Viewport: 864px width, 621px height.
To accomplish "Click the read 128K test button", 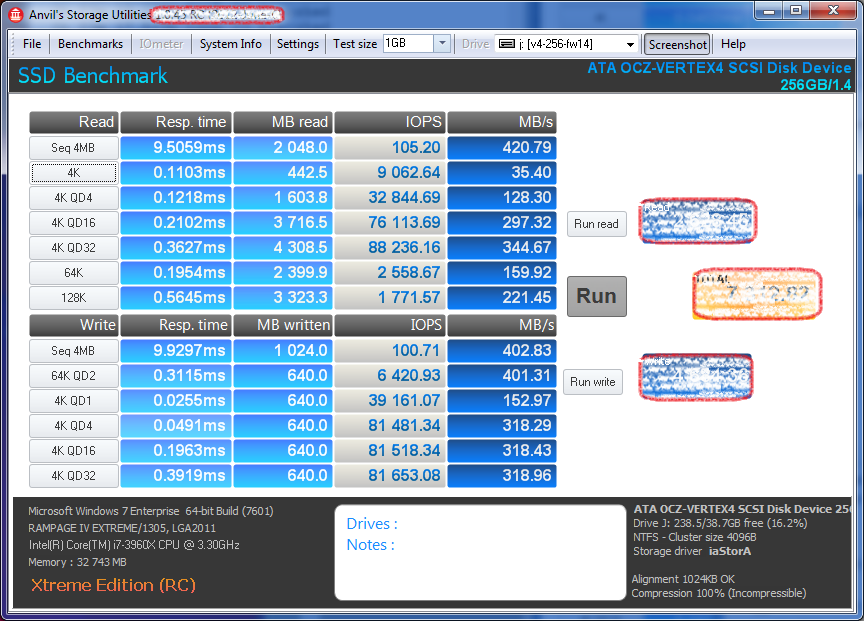I will coord(74,298).
